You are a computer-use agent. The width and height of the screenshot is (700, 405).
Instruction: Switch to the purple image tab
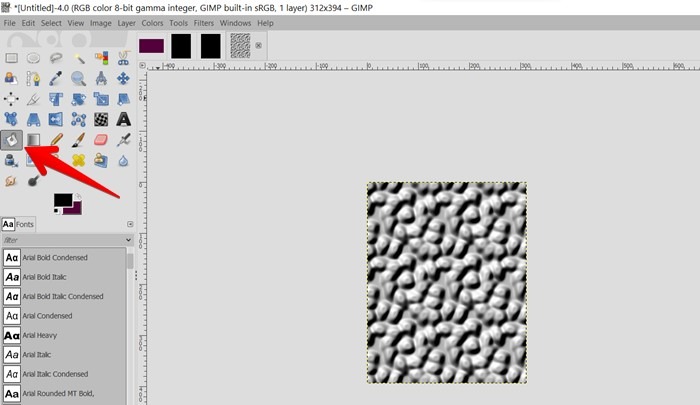point(151,46)
